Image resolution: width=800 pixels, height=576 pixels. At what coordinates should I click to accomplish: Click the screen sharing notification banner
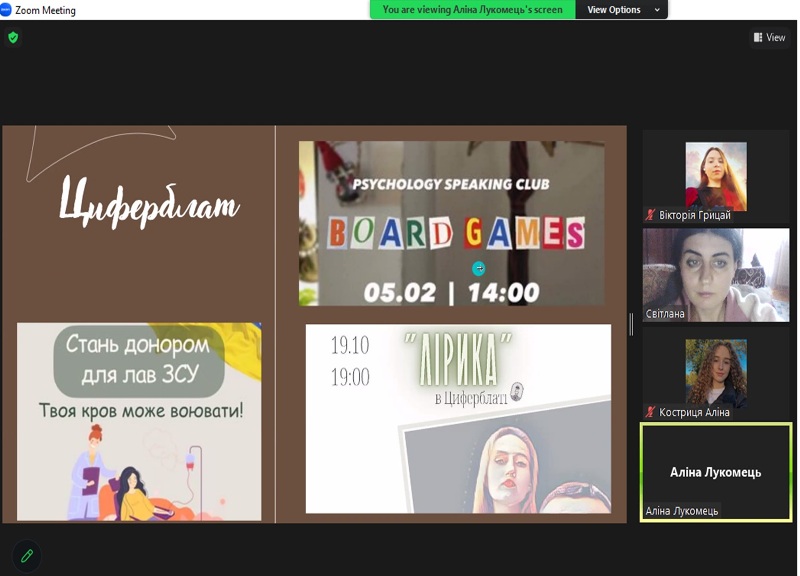click(x=472, y=10)
